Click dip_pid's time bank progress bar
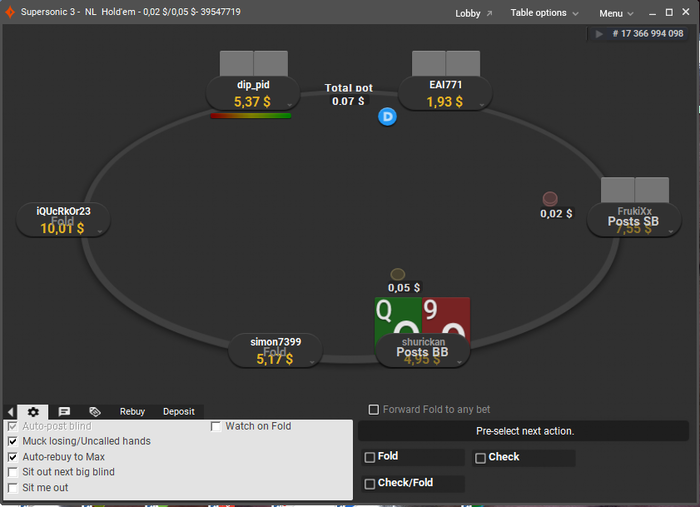The height and width of the screenshot is (507, 700). [250, 116]
